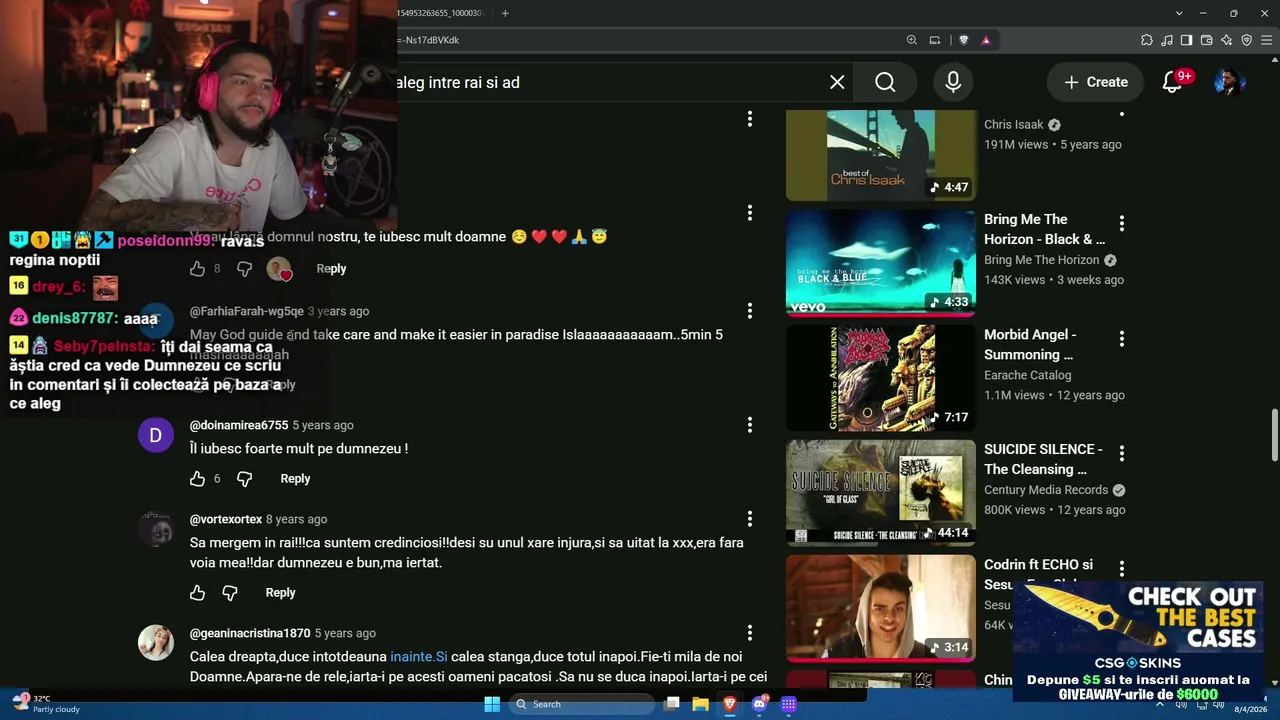This screenshot has width=1280, height=720.
Task: Open a new browser tab
Action: [505, 13]
